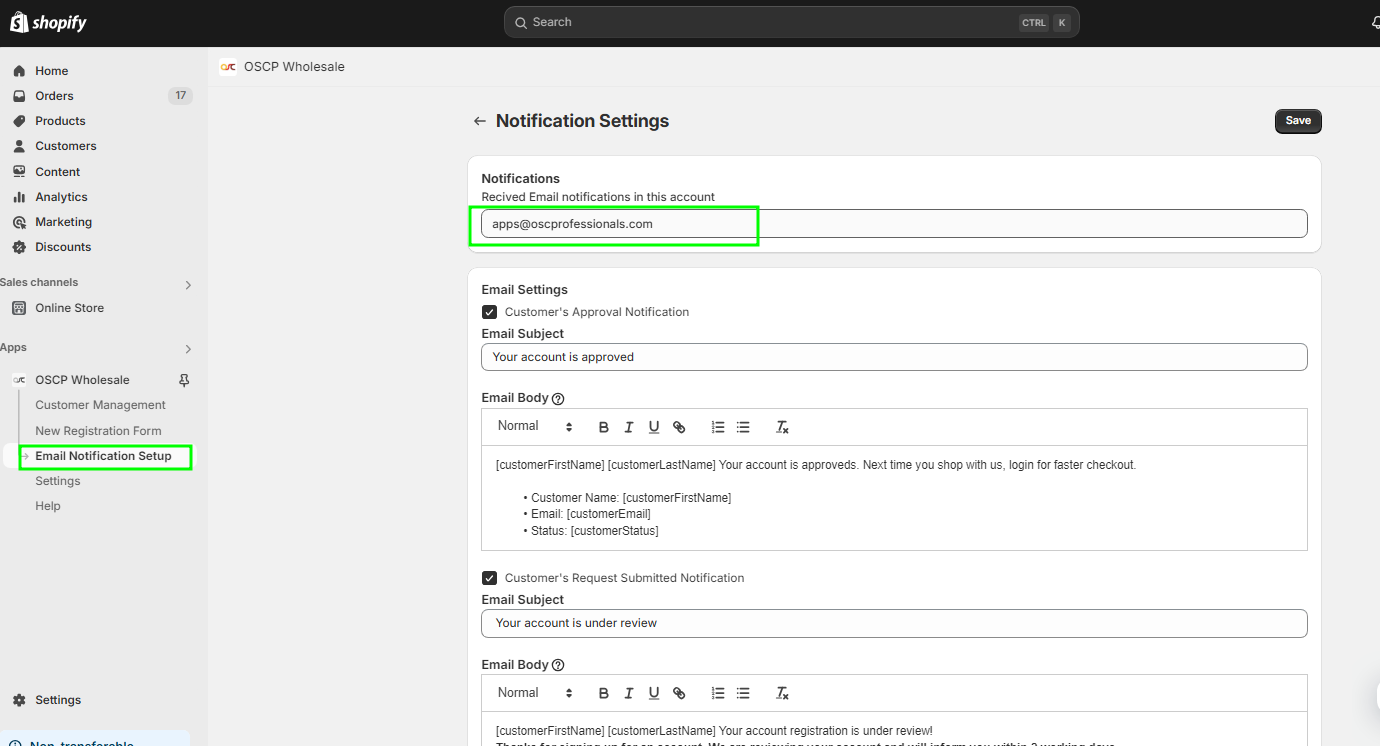Insert a link using the approval email toolbar

(x=679, y=426)
